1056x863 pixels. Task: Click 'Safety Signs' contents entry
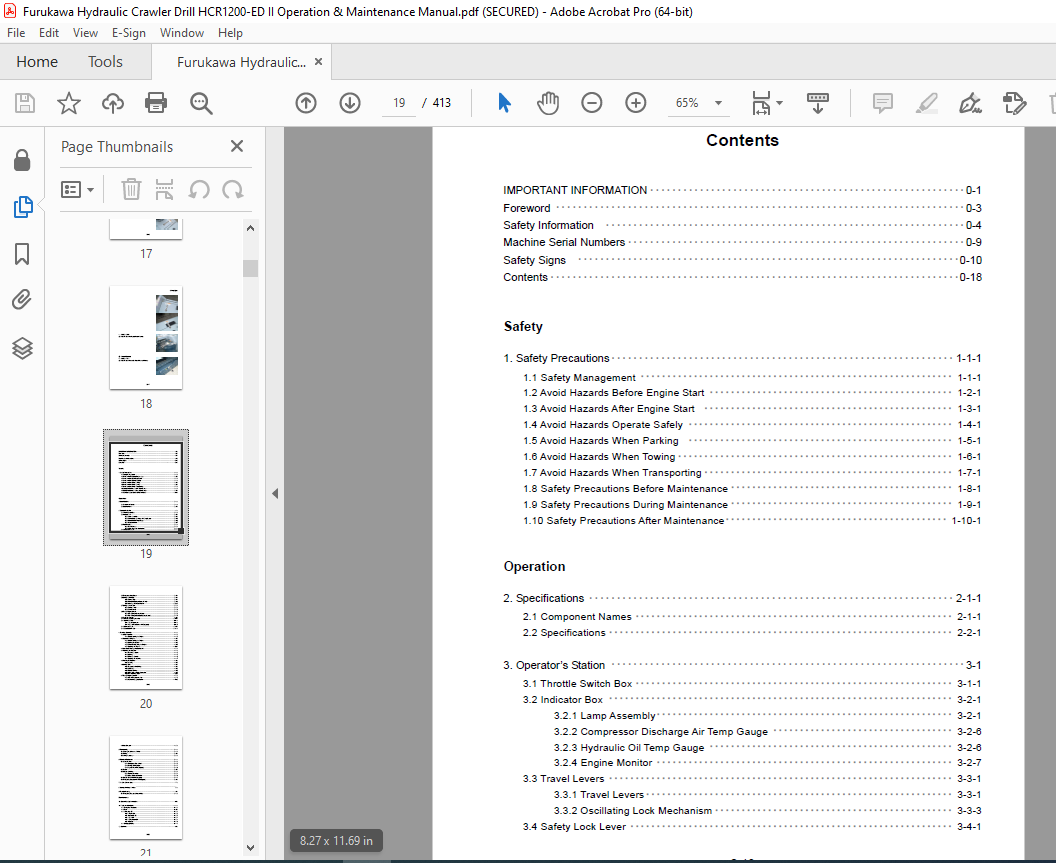[742, 260]
